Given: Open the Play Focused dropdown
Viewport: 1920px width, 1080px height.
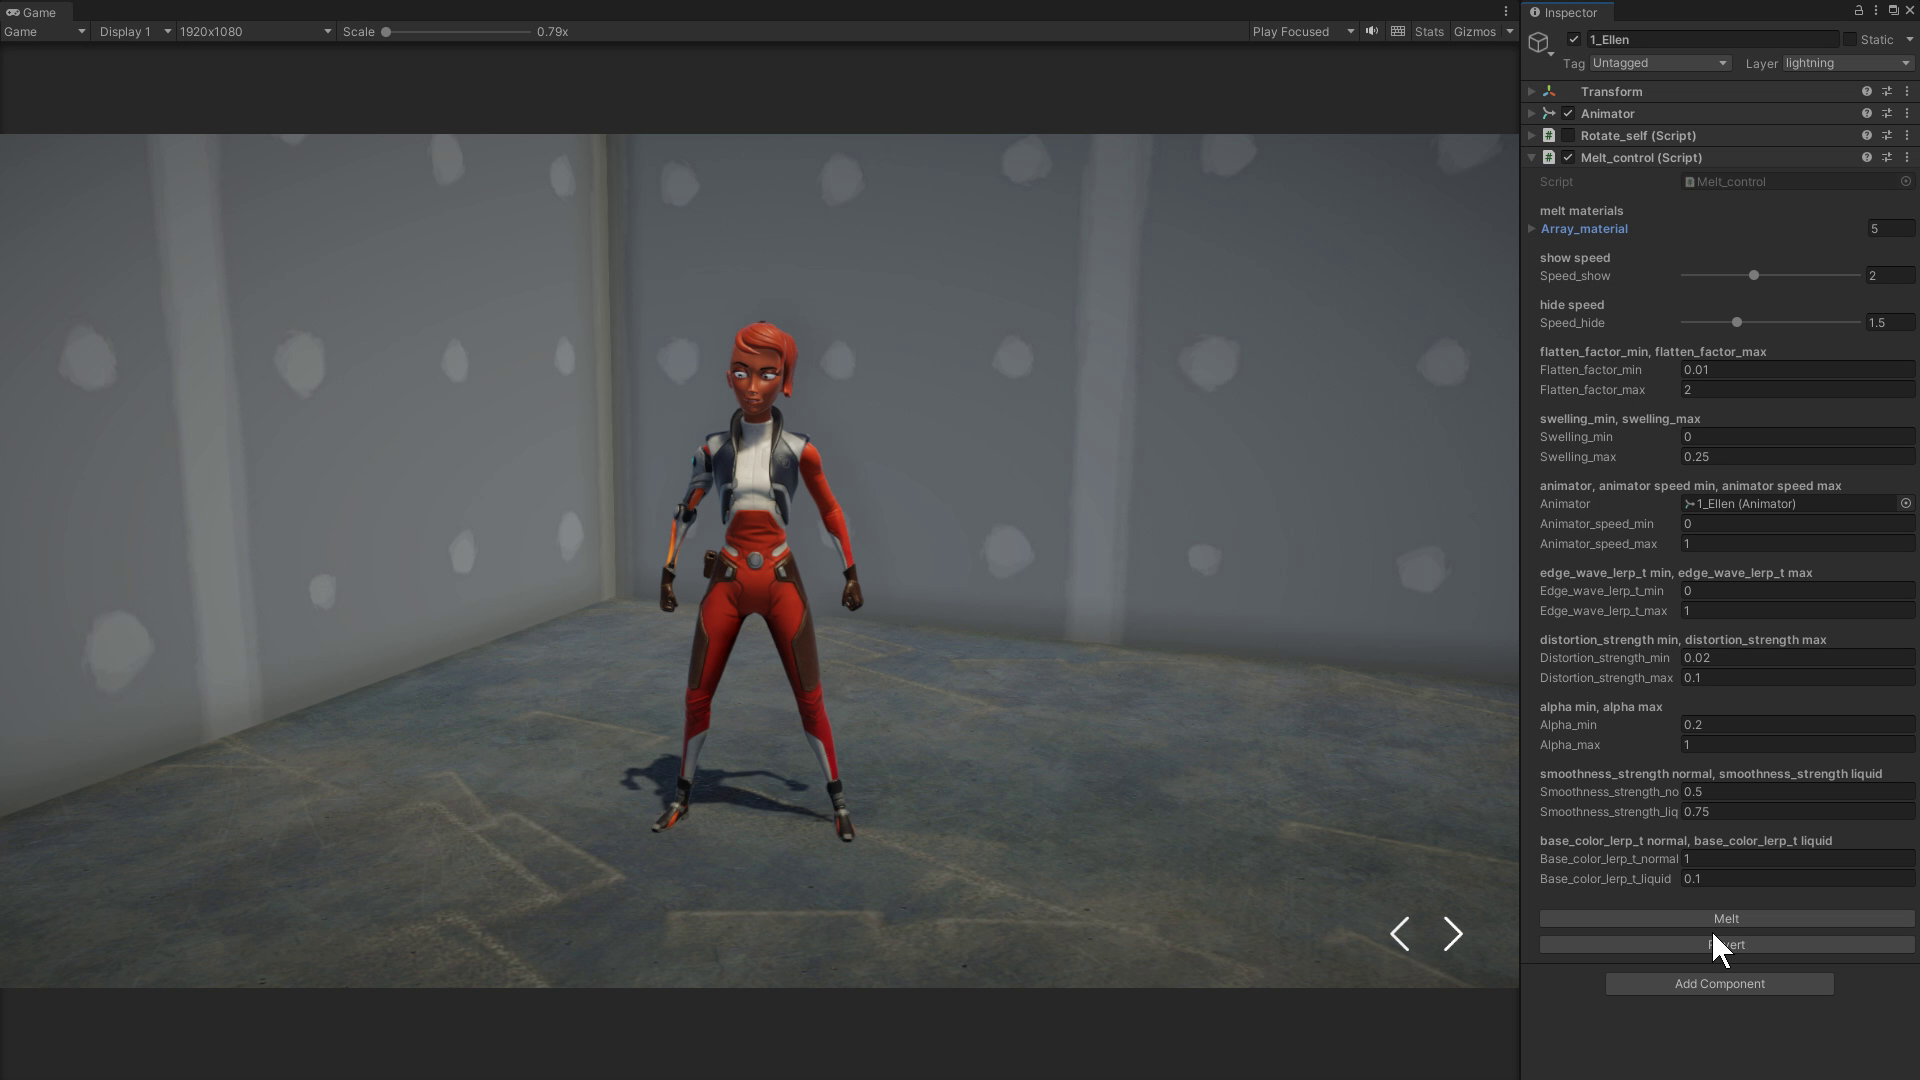Looking at the screenshot, I should pos(1303,31).
